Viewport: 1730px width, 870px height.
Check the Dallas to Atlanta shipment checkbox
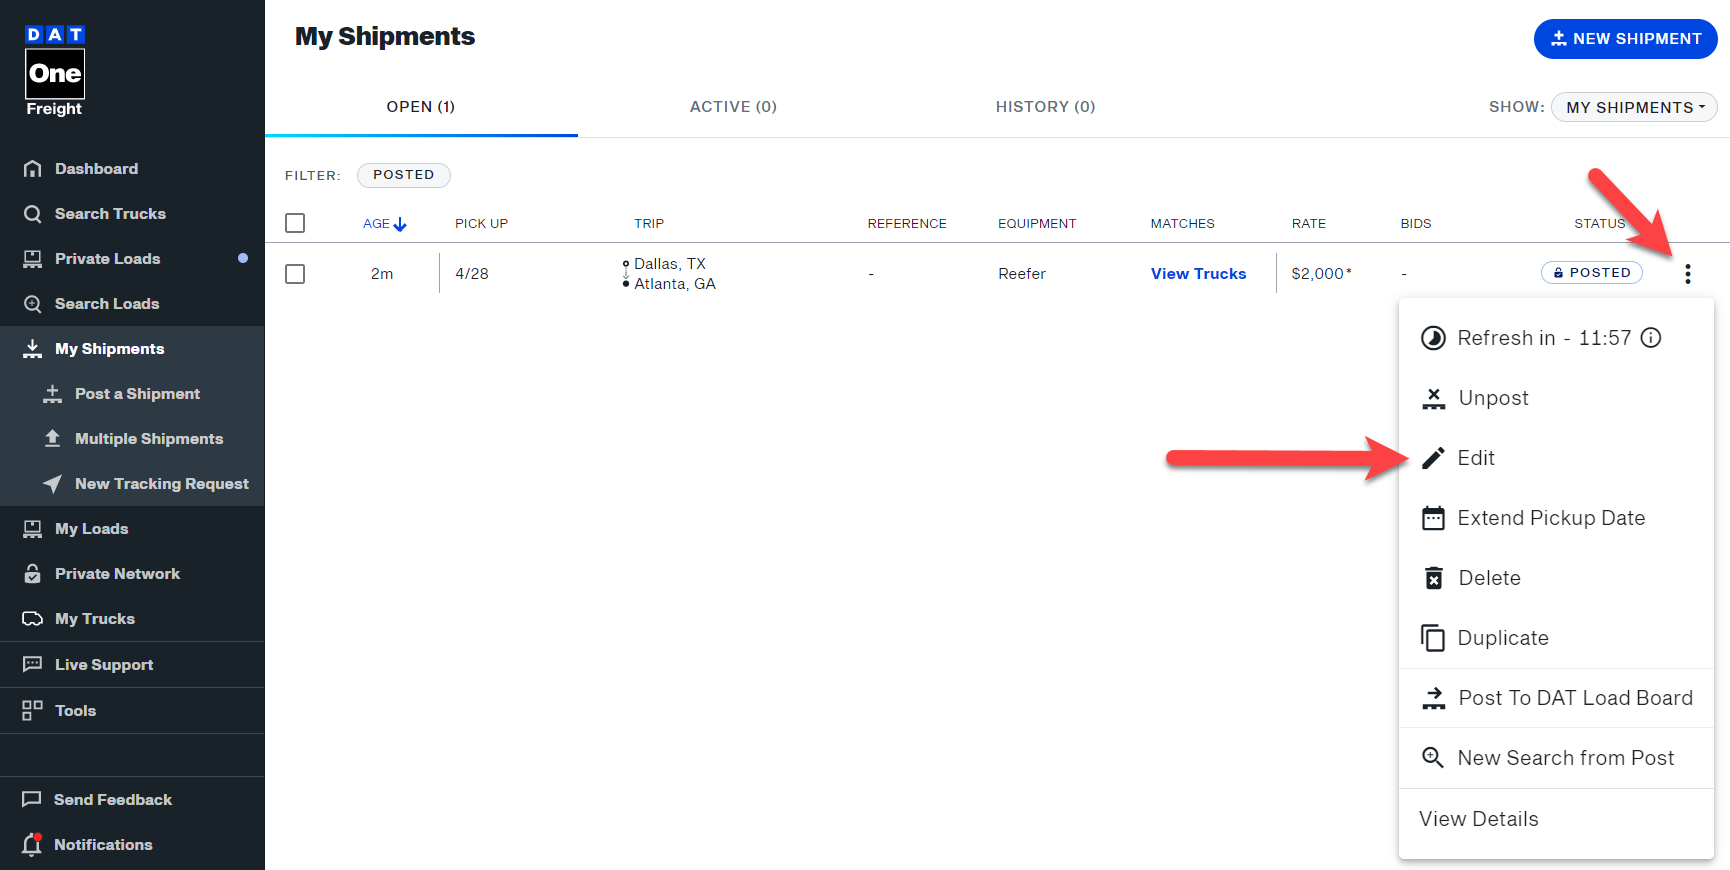[295, 274]
